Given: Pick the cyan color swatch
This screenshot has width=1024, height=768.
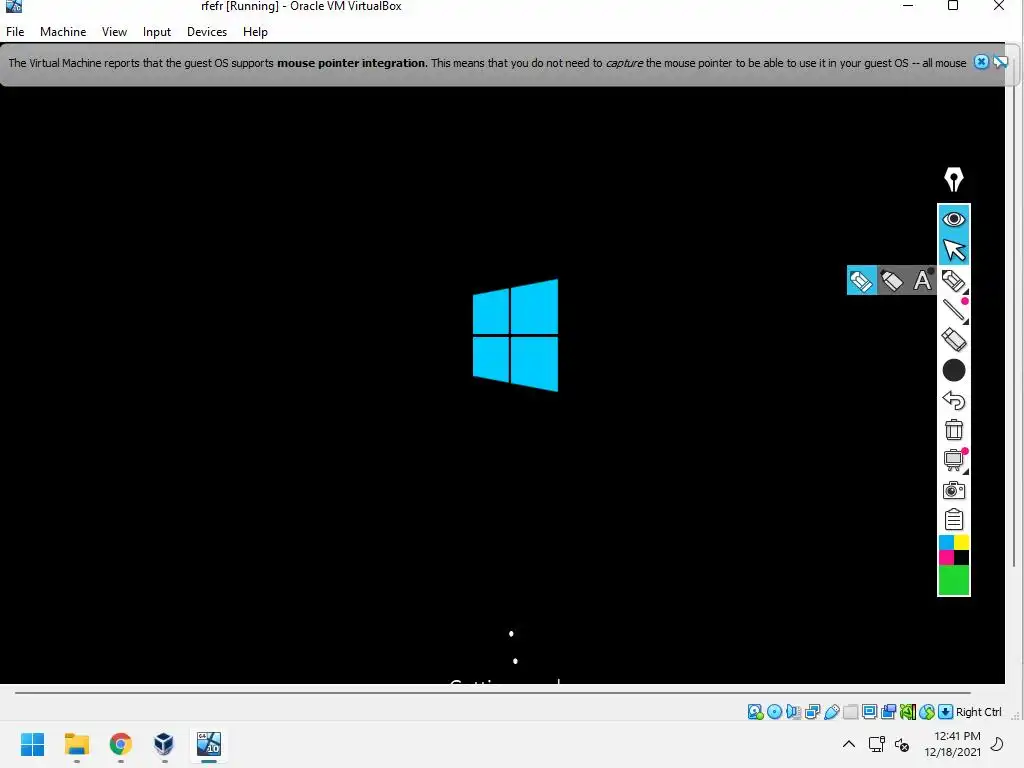Looking at the screenshot, I should tap(946, 543).
